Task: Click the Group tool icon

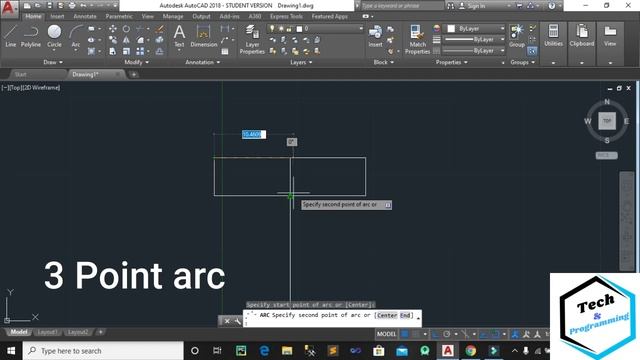Action: click(x=517, y=36)
